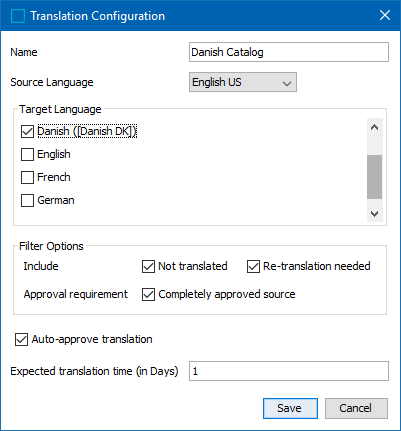Image resolution: width=401 pixels, height=431 pixels.
Task: Click the Translation Configuration title bar icon
Action: (x=18, y=16)
